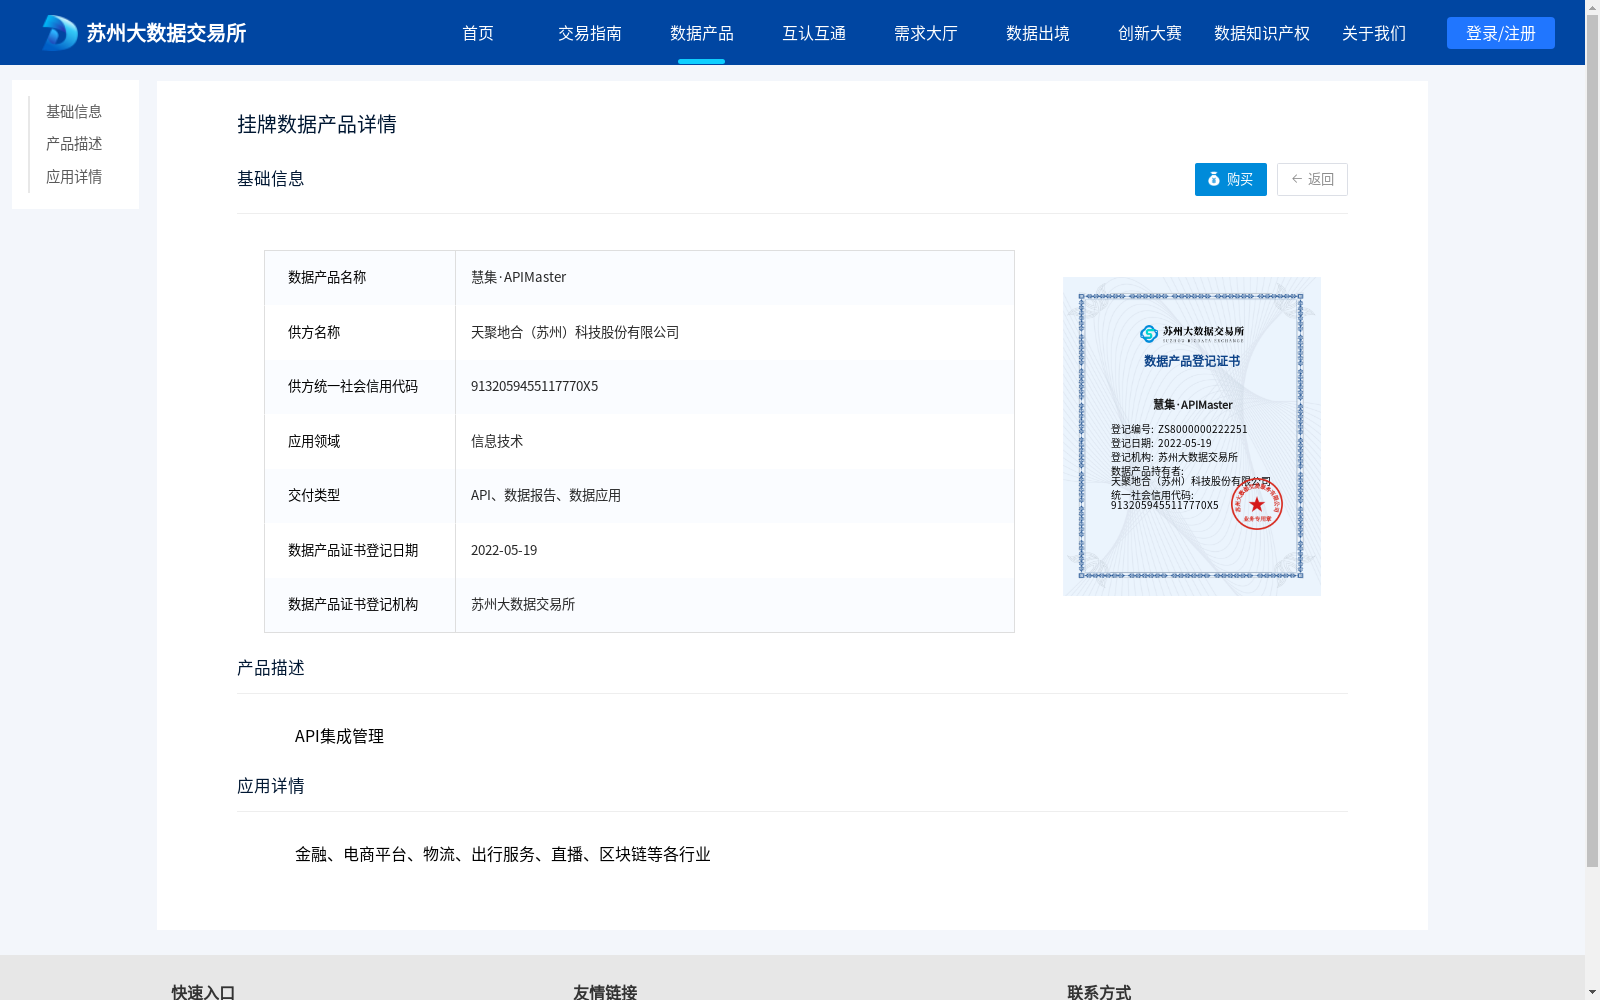Open the 交易指南 menu item
Screen dimensions: 1600x1000
590,33
